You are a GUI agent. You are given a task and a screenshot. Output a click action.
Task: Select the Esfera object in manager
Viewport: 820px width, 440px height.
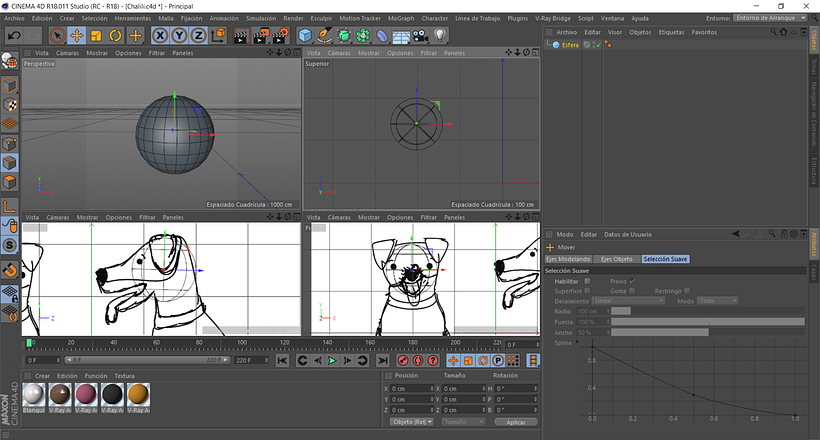570,45
